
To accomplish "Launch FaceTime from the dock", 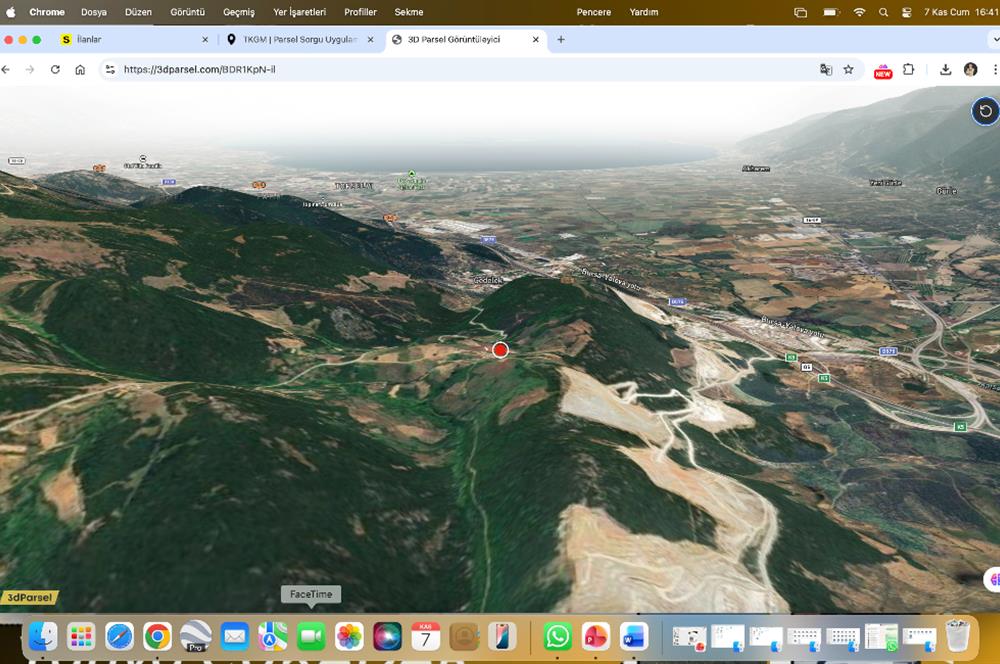I will (311, 636).
